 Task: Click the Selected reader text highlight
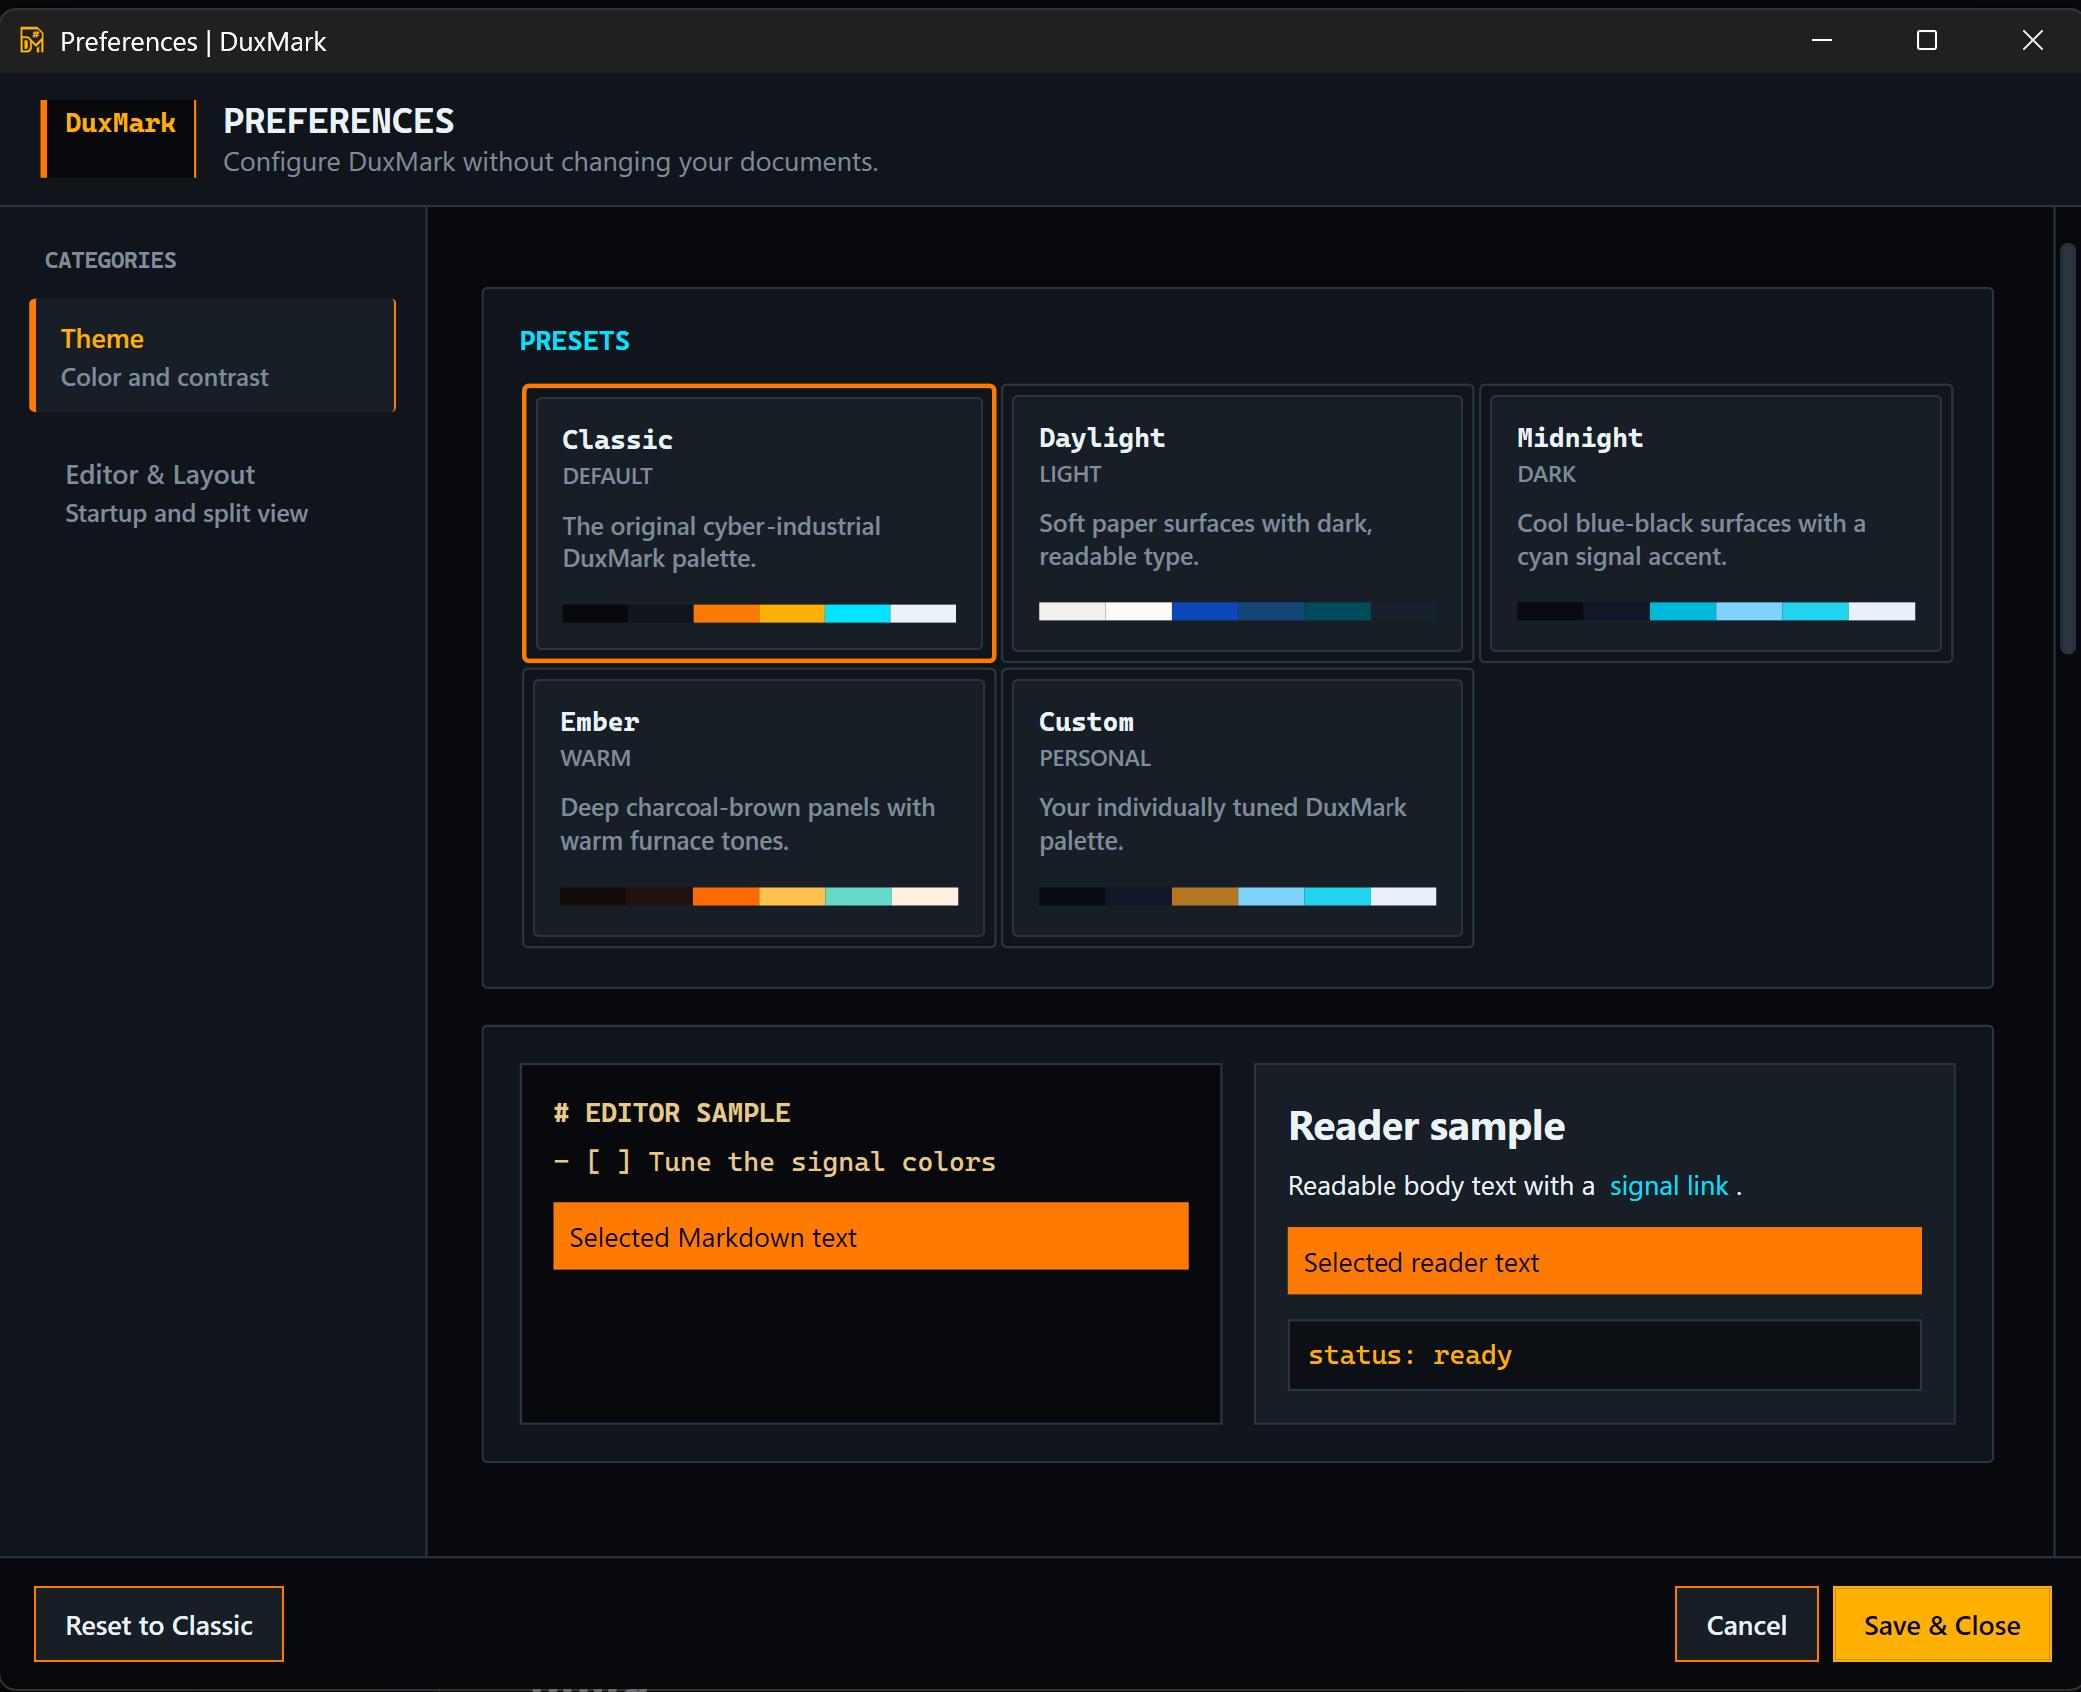pos(1604,1262)
